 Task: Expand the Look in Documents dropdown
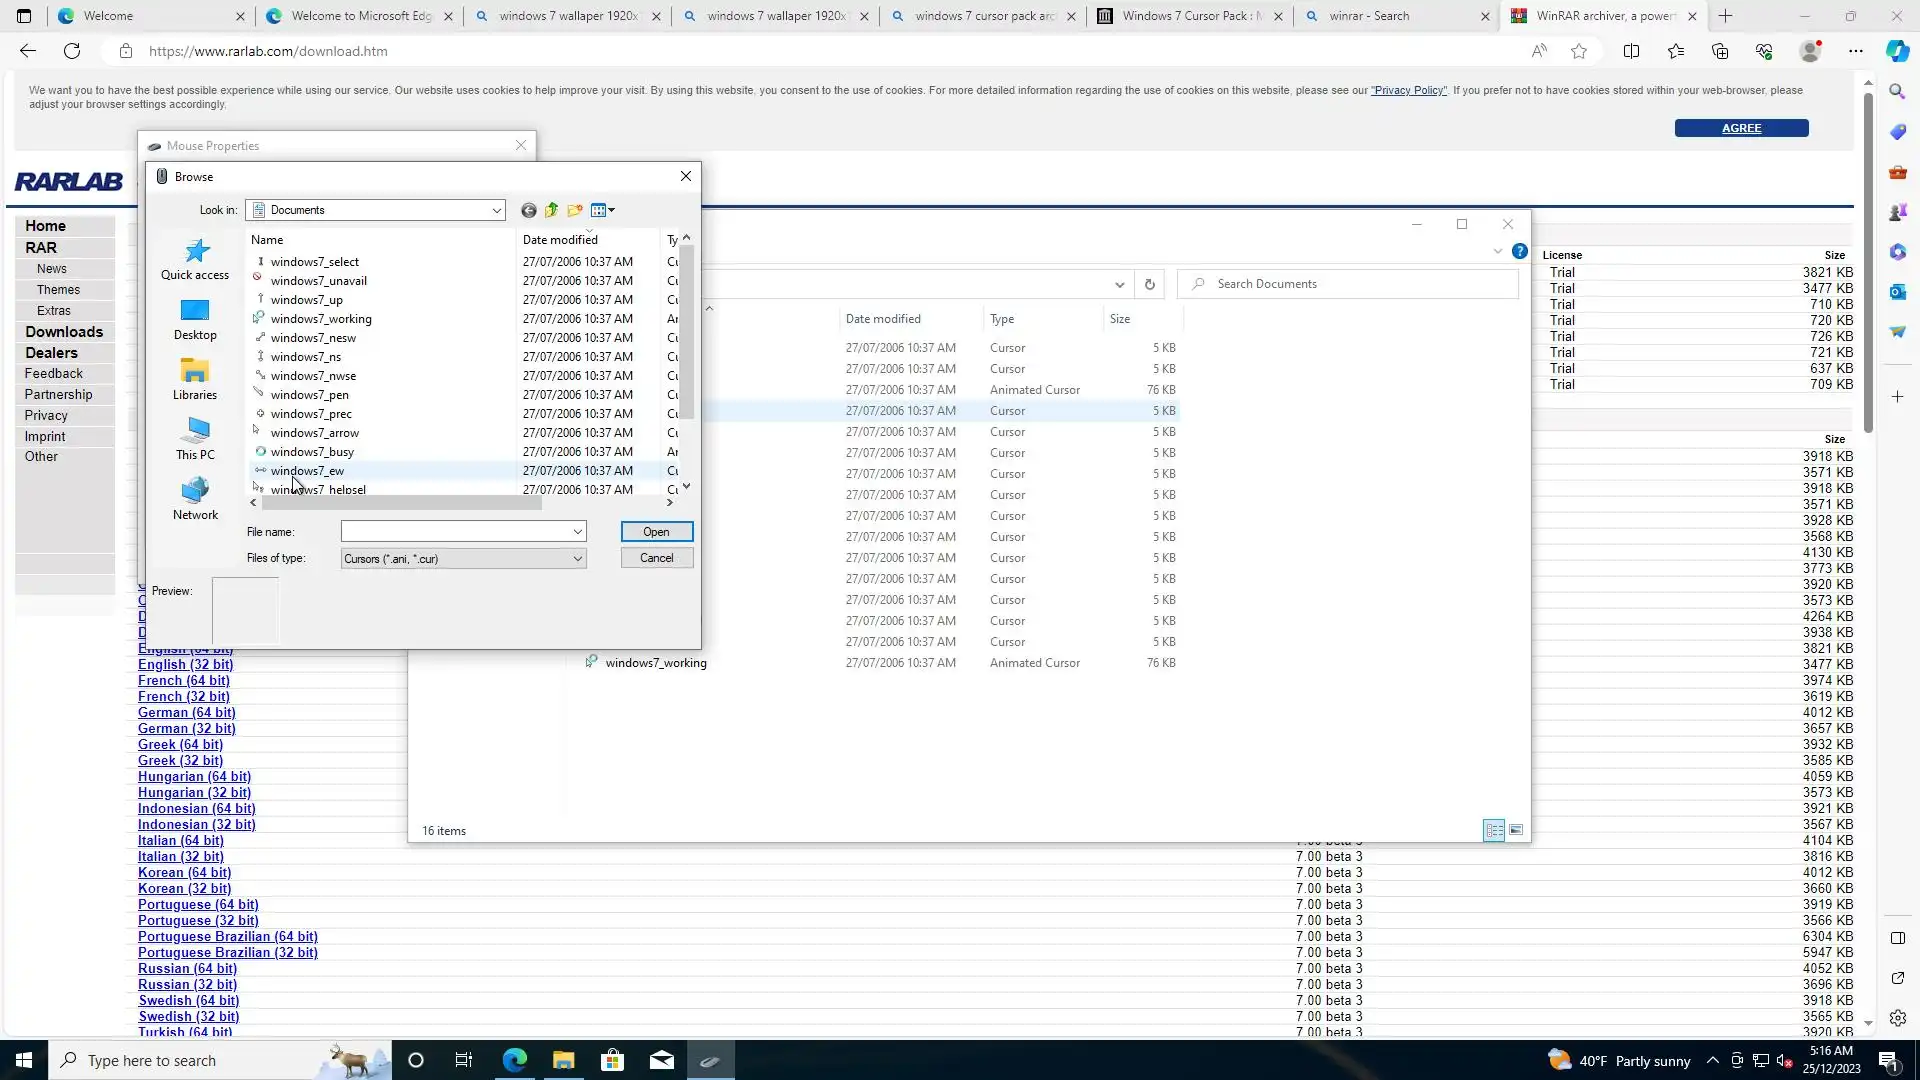(x=496, y=210)
